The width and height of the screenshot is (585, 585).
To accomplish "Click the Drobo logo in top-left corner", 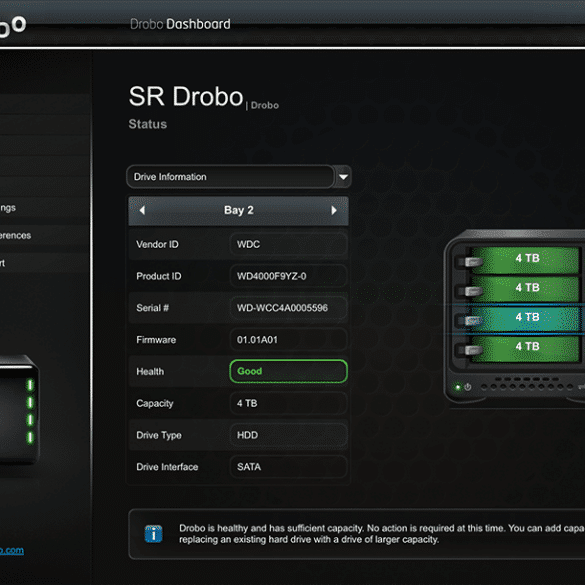I will click(x=12, y=27).
